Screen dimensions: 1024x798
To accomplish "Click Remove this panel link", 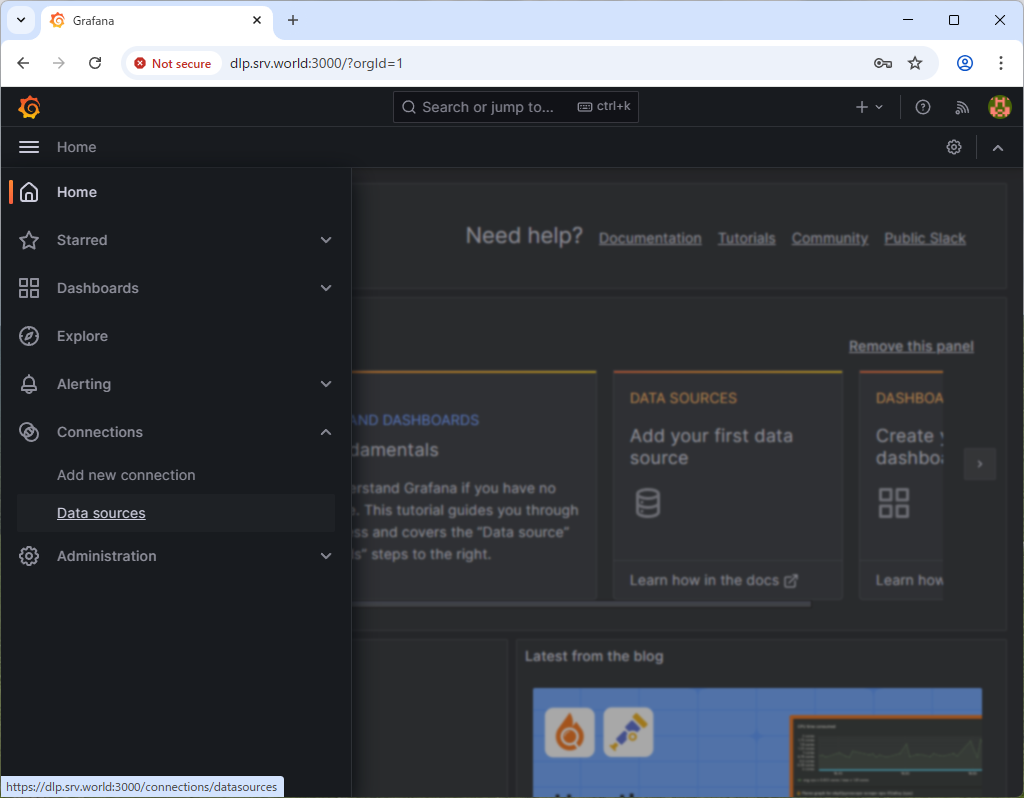I will pos(911,347).
